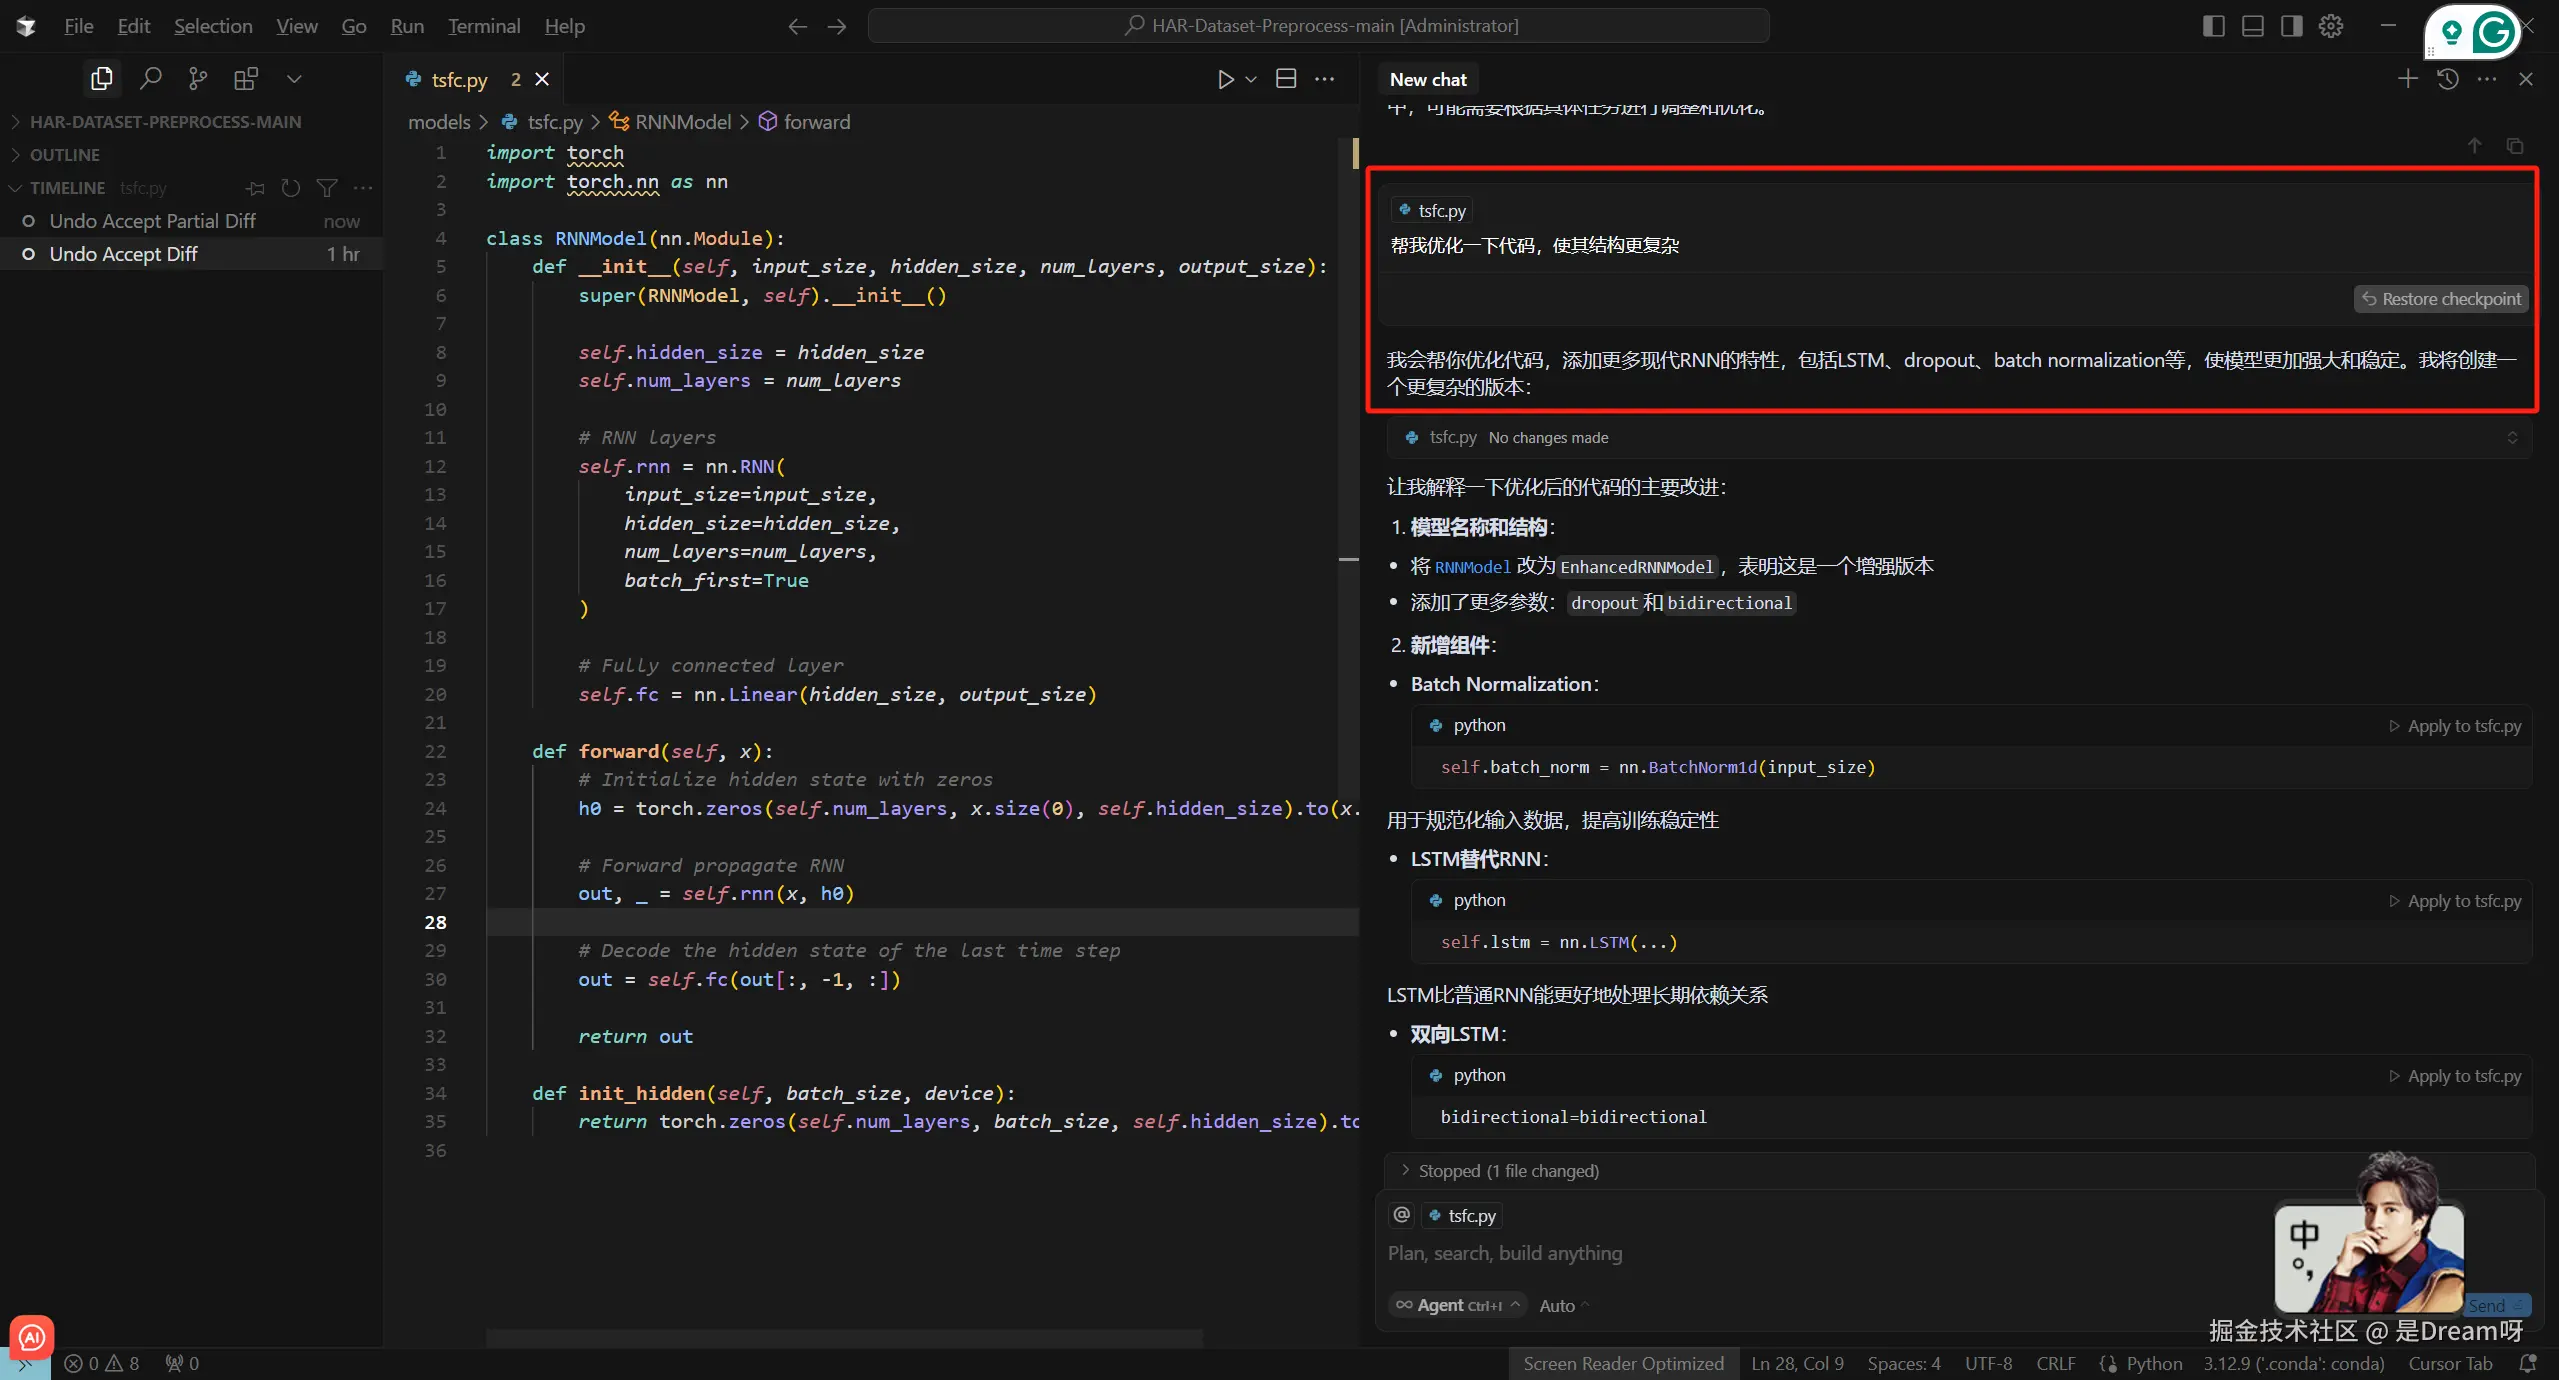Open the Cursor settings gear icon
2559x1380 pixels.
2331,26
